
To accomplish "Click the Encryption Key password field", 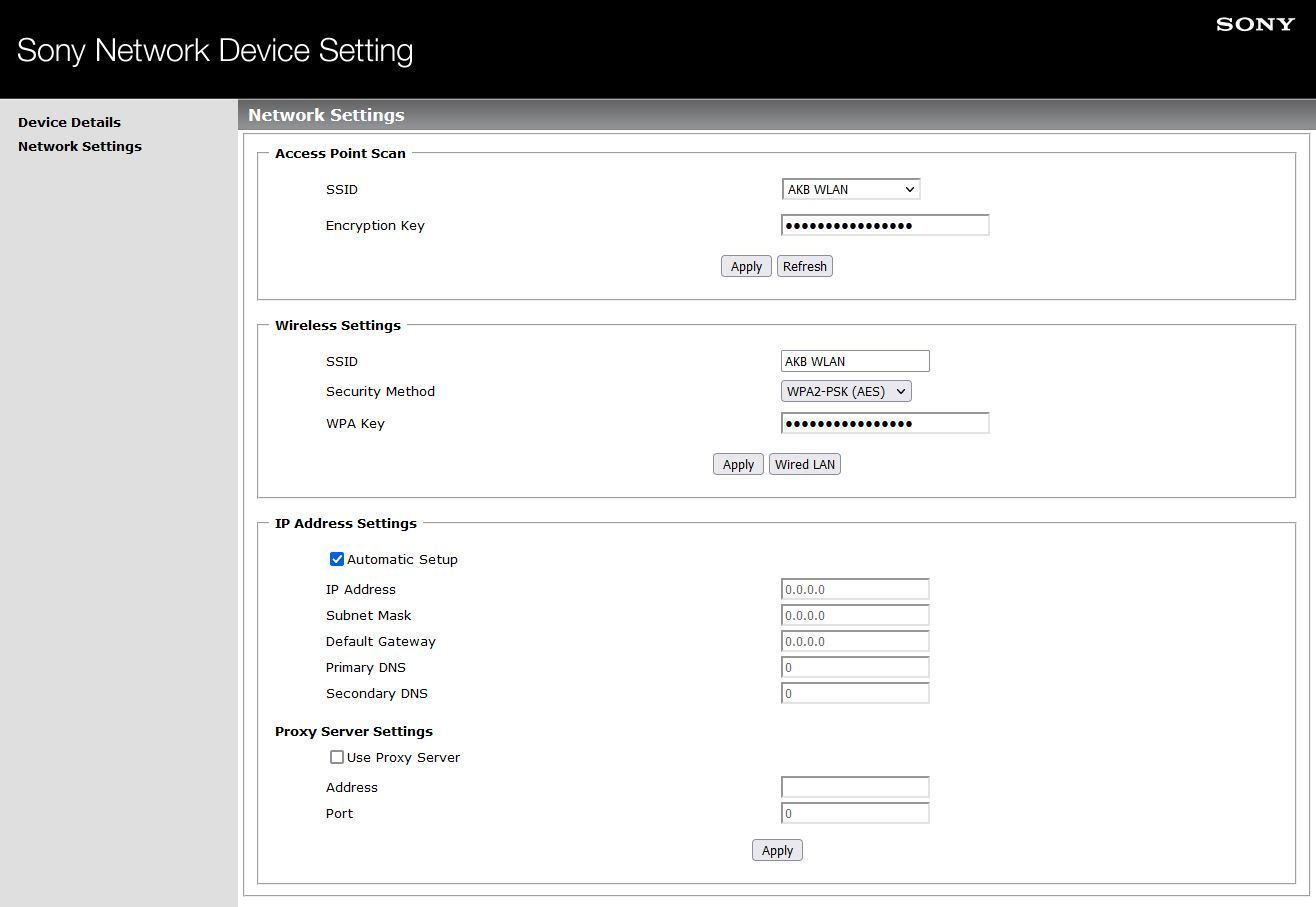I will pos(884,225).
